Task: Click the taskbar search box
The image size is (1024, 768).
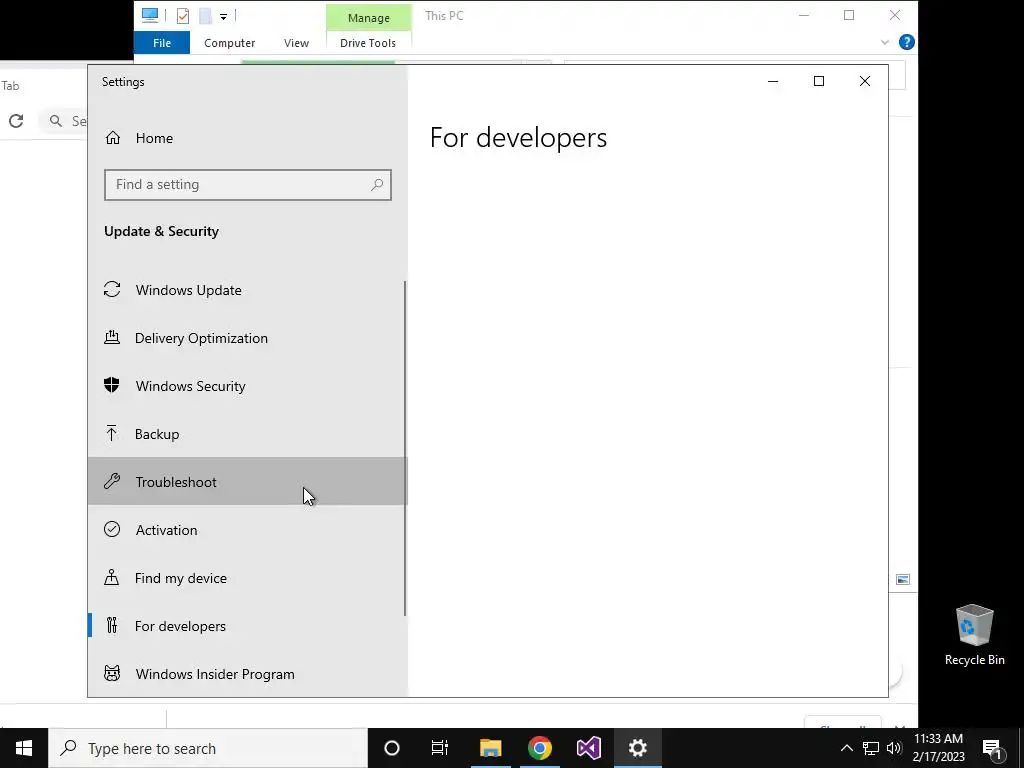Action: [x=208, y=748]
